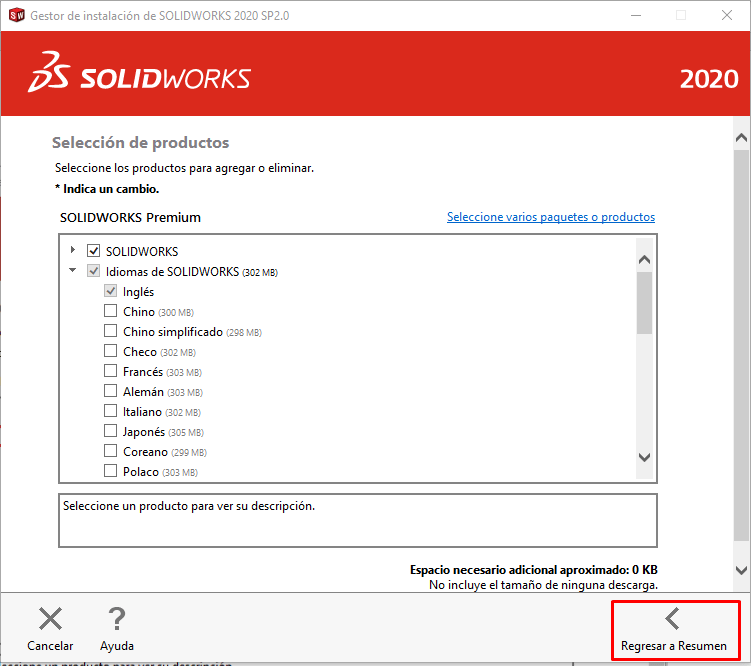Select the Japonés row label

144,432
